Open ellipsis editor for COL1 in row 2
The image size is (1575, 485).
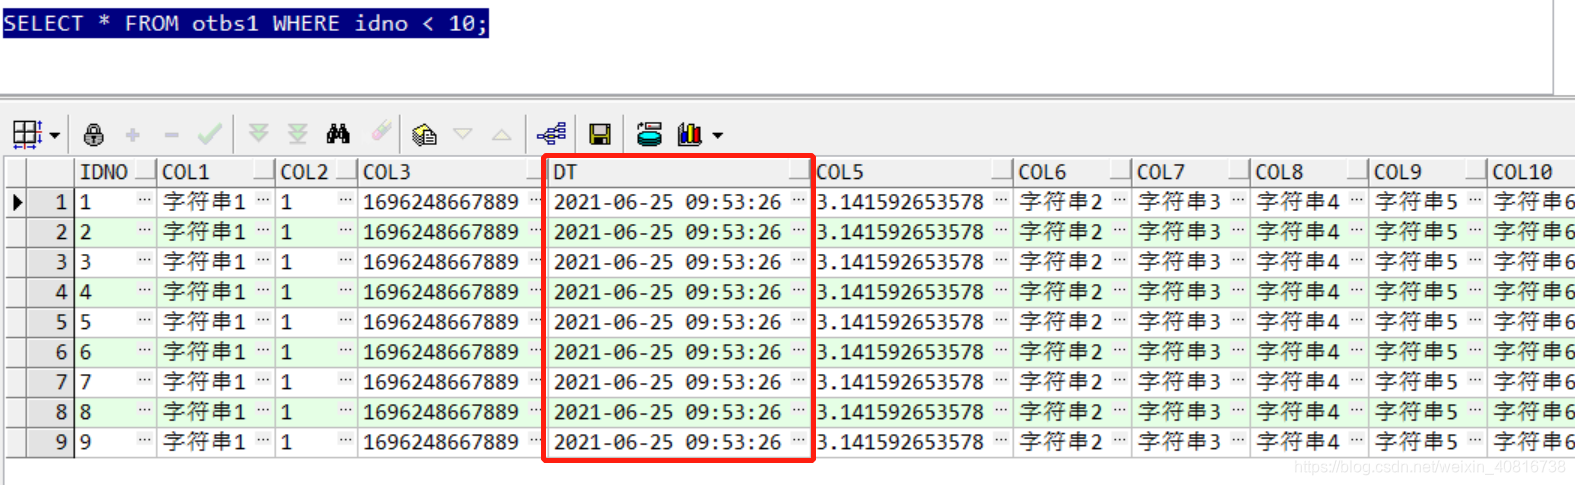264,230
